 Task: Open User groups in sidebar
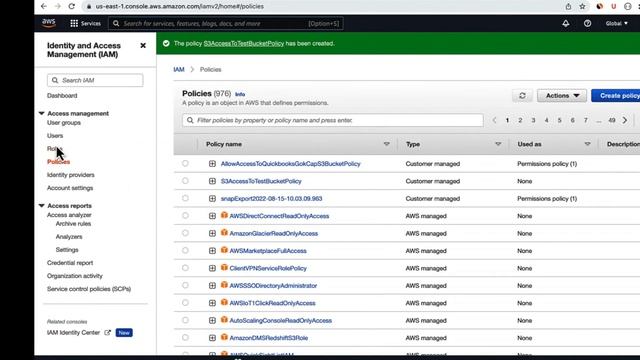pyautogui.click(x=64, y=122)
